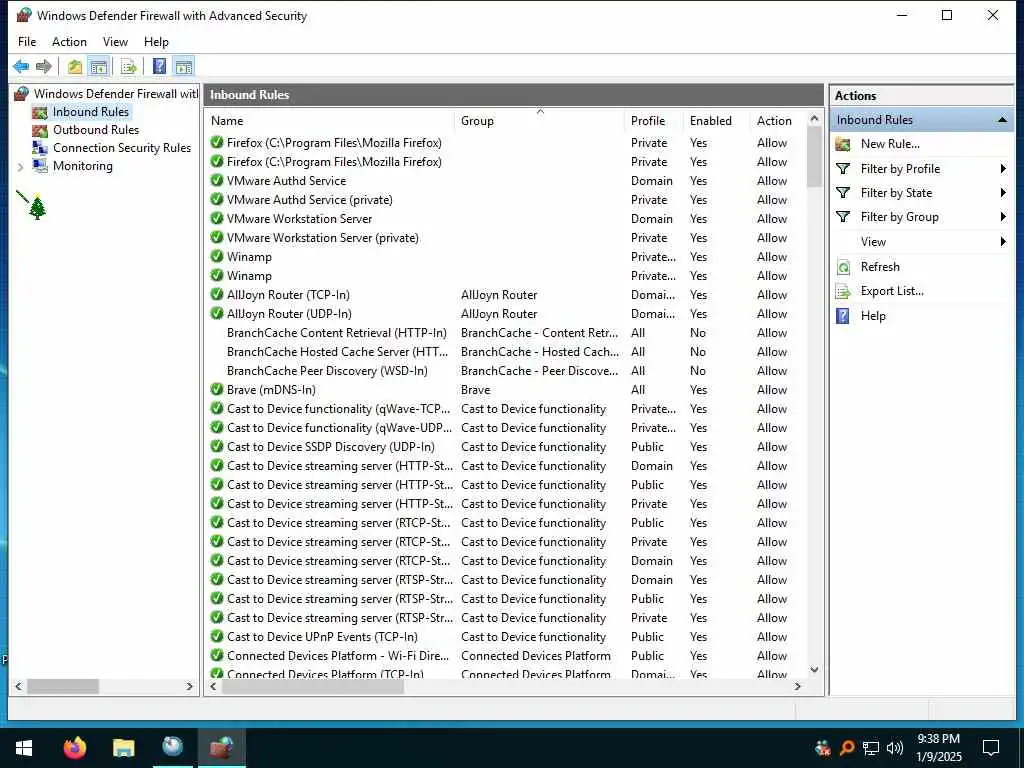The height and width of the screenshot is (768, 1024).
Task: Open the Help menu in menu bar
Action: click(x=156, y=42)
